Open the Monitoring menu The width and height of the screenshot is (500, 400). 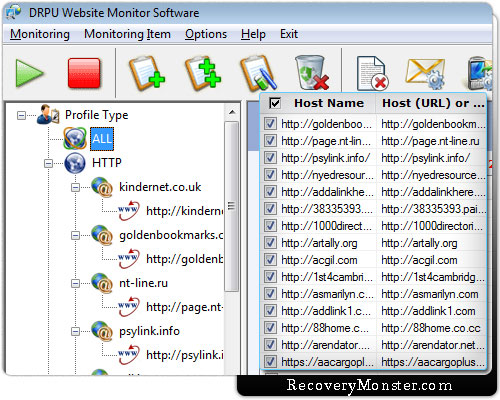pyautogui.click(x=40, y=34)
